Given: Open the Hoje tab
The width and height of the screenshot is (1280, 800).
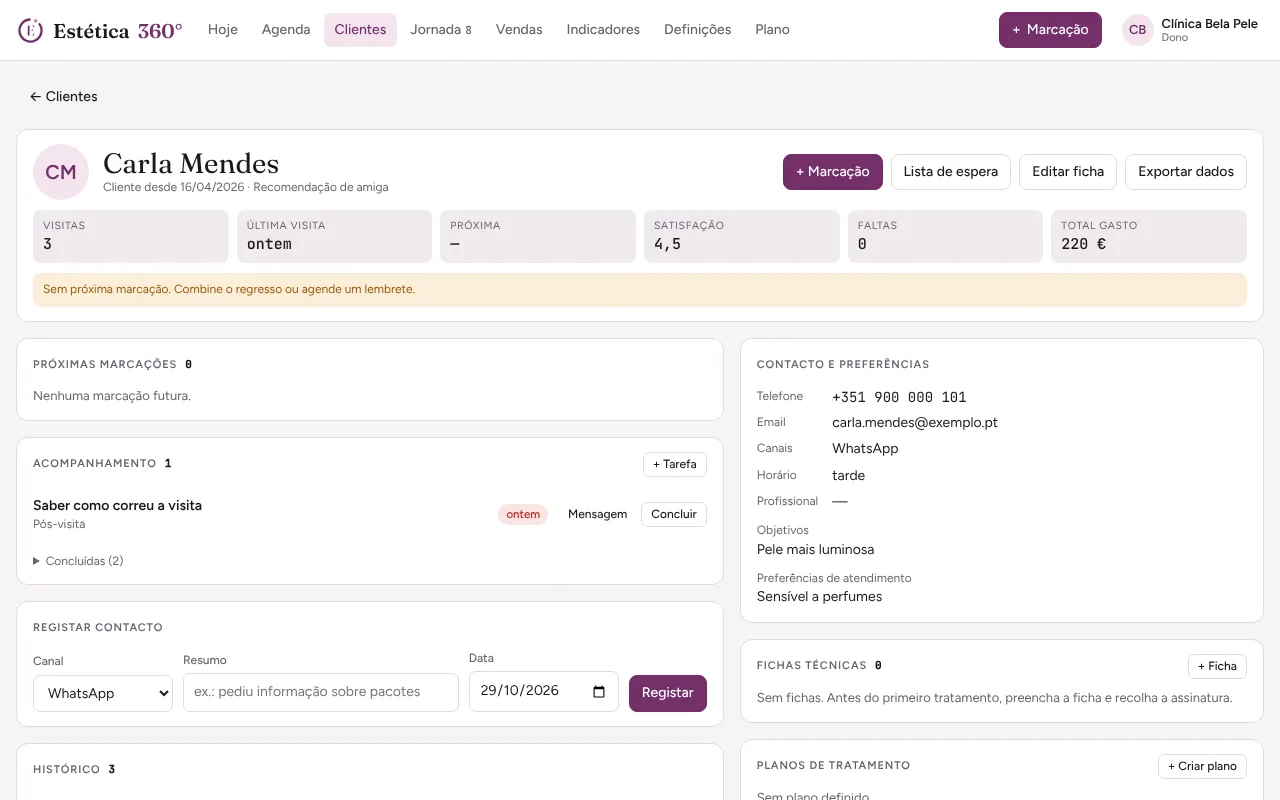Looking at the screenshot, I should pyautogui.click(x=223, y=30).
